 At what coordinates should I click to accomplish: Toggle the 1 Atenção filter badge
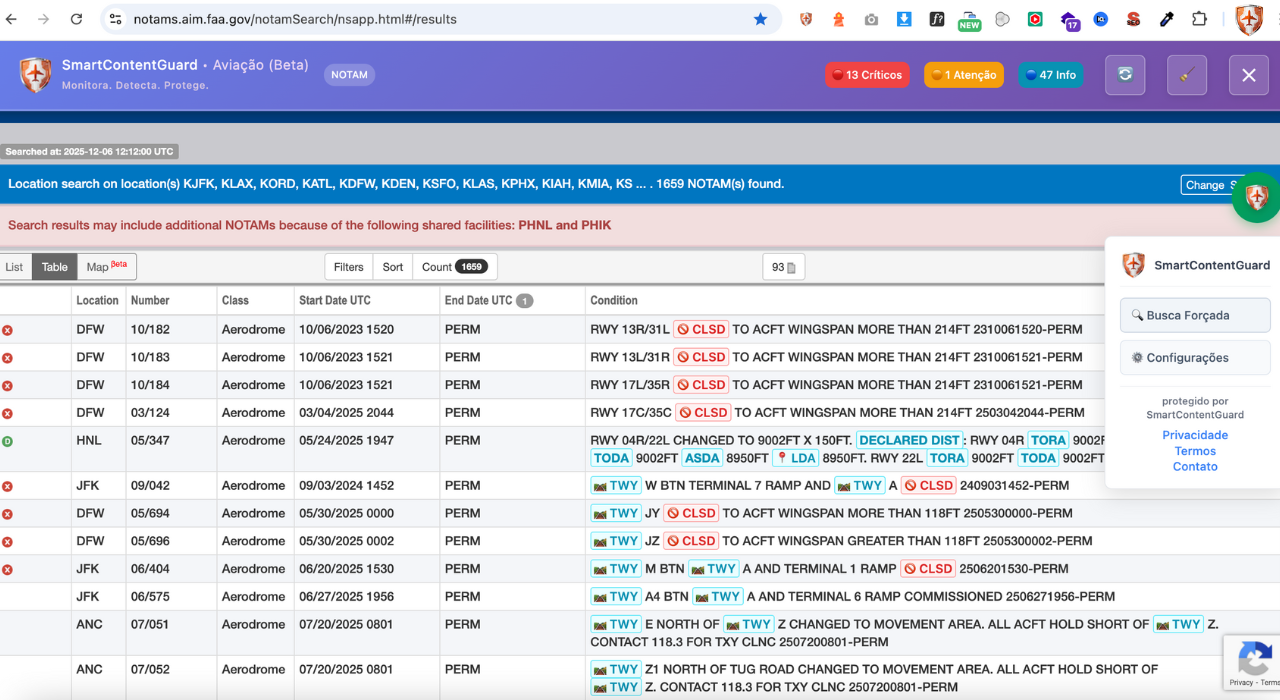coord(963,75)
